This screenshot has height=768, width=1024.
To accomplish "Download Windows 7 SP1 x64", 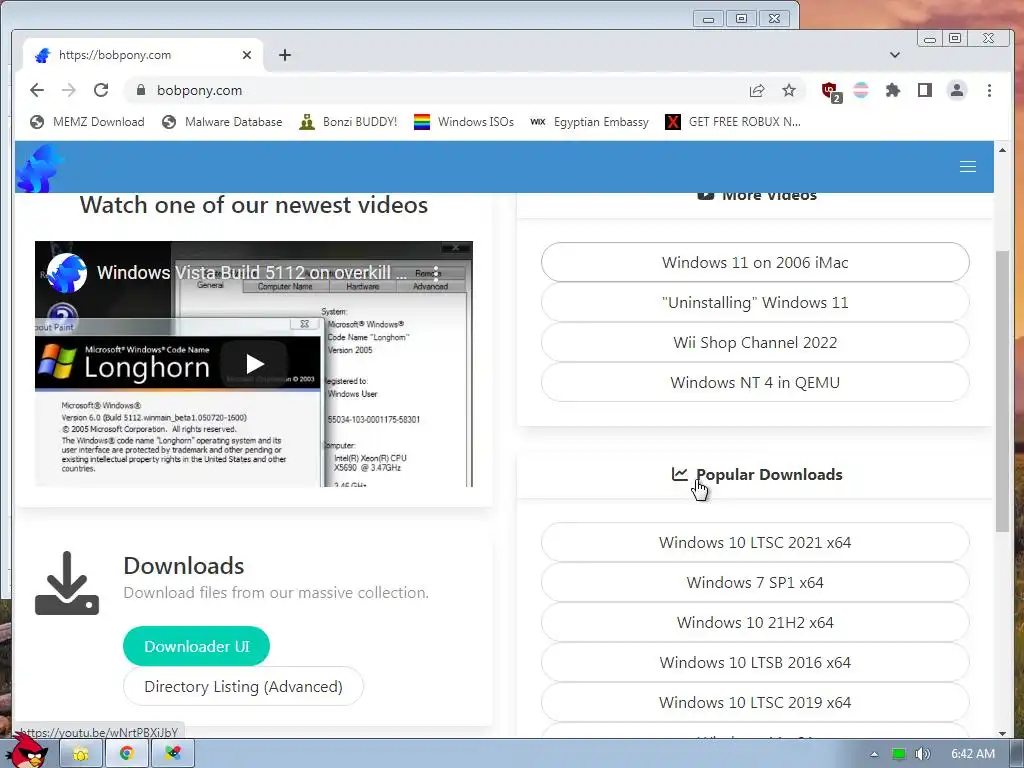I will tap(755, 582).
